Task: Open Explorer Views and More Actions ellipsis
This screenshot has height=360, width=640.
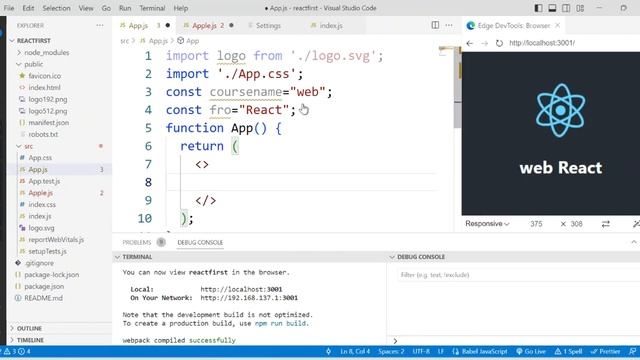Action: (100, 25)
